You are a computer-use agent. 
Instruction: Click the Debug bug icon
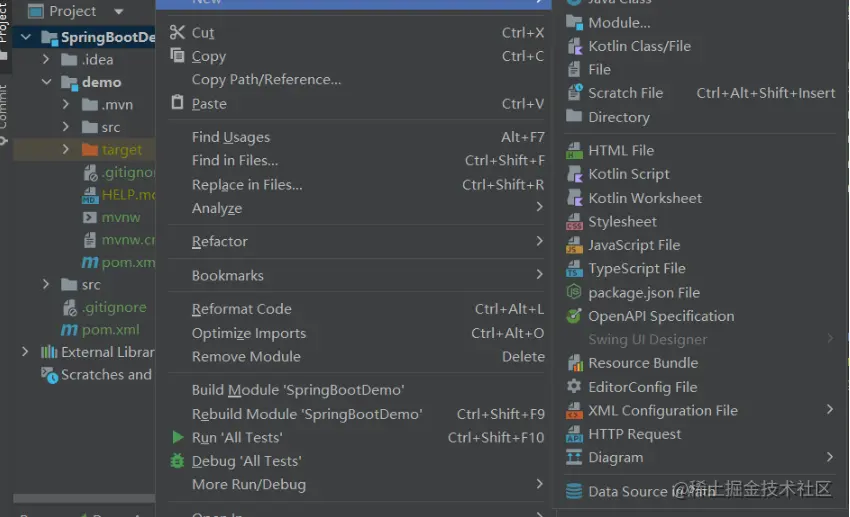[x=178, y=461]
